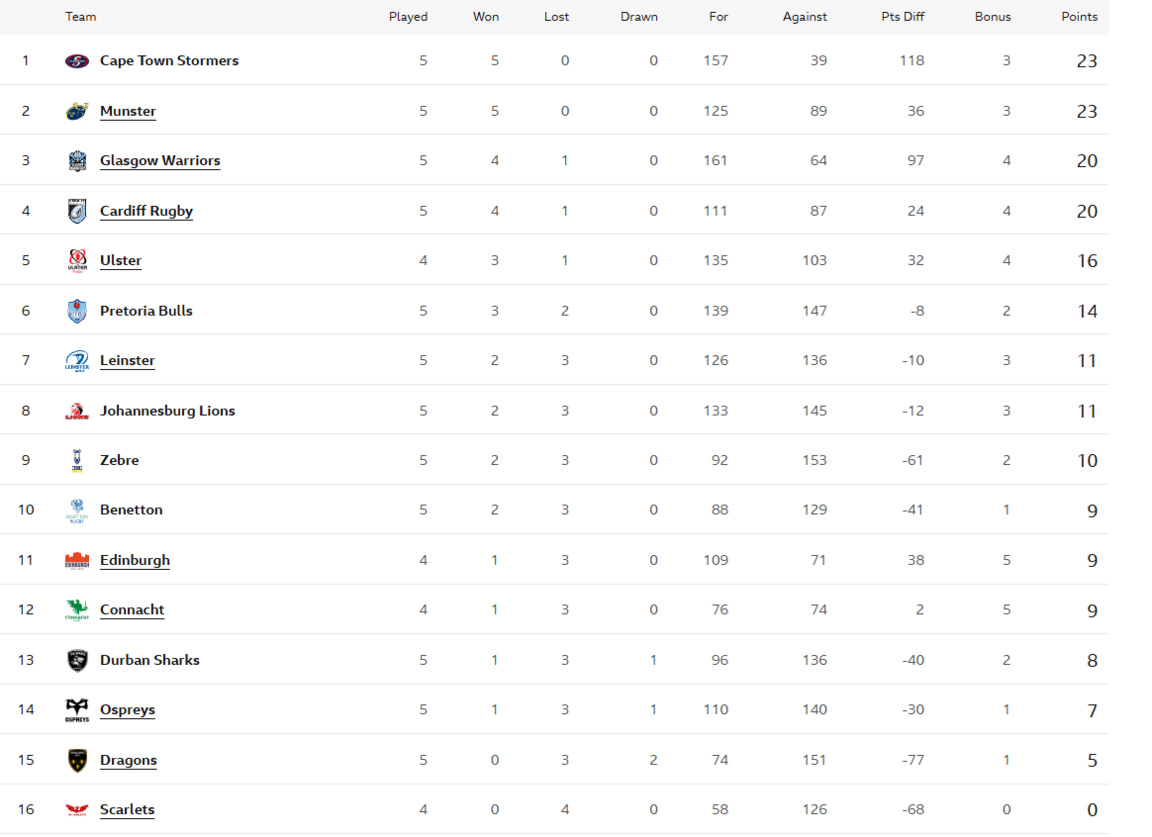The height and width of the screenshot is (837, 1152).
Task: Click the Cape Town Stormers crest icon
Action: click(78, 60)
